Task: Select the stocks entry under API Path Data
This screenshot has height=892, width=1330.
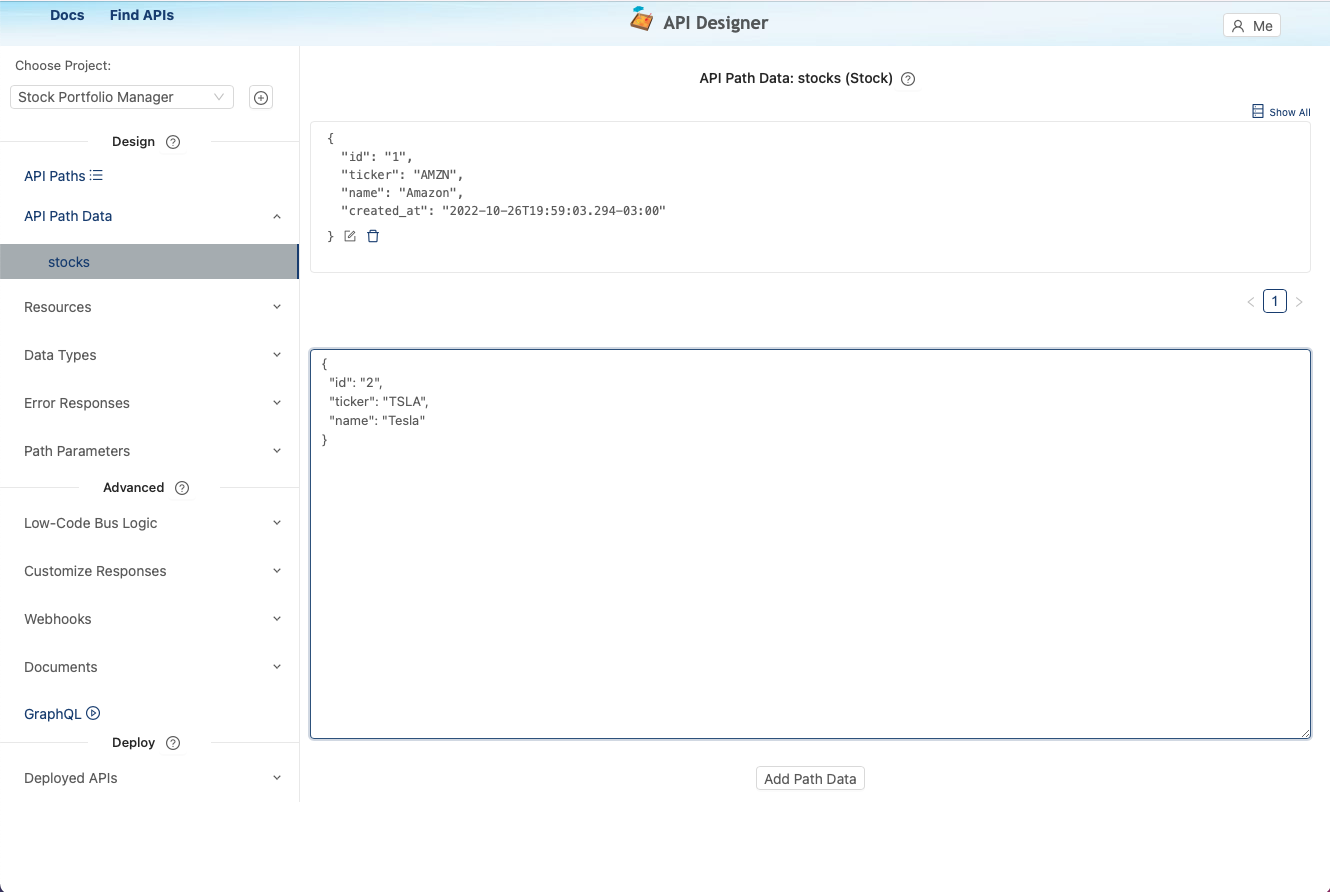Action: pyautogui.click(x=68, y=261)
